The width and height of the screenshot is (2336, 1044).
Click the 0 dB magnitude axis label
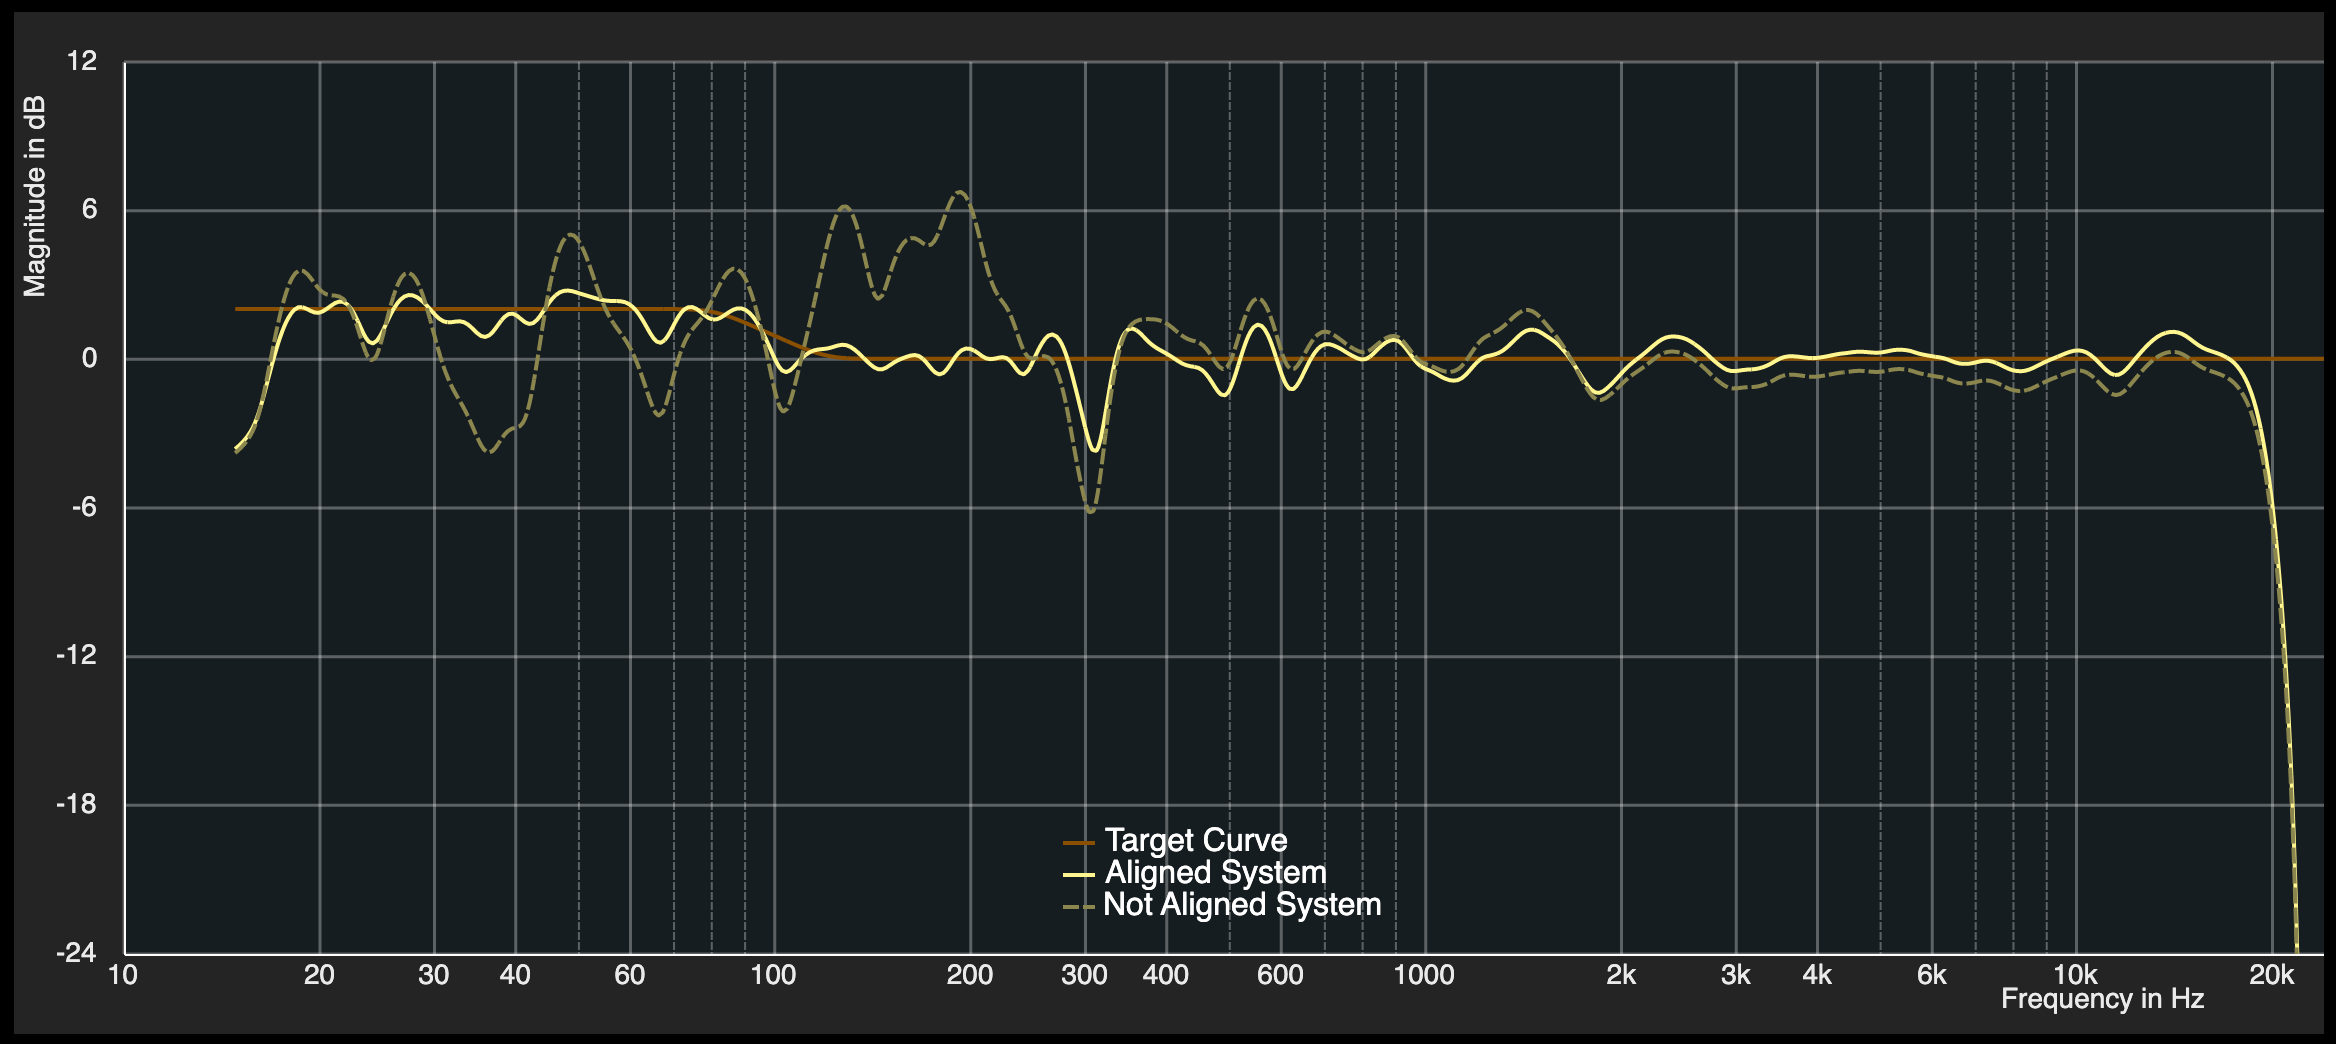point(89,359)
